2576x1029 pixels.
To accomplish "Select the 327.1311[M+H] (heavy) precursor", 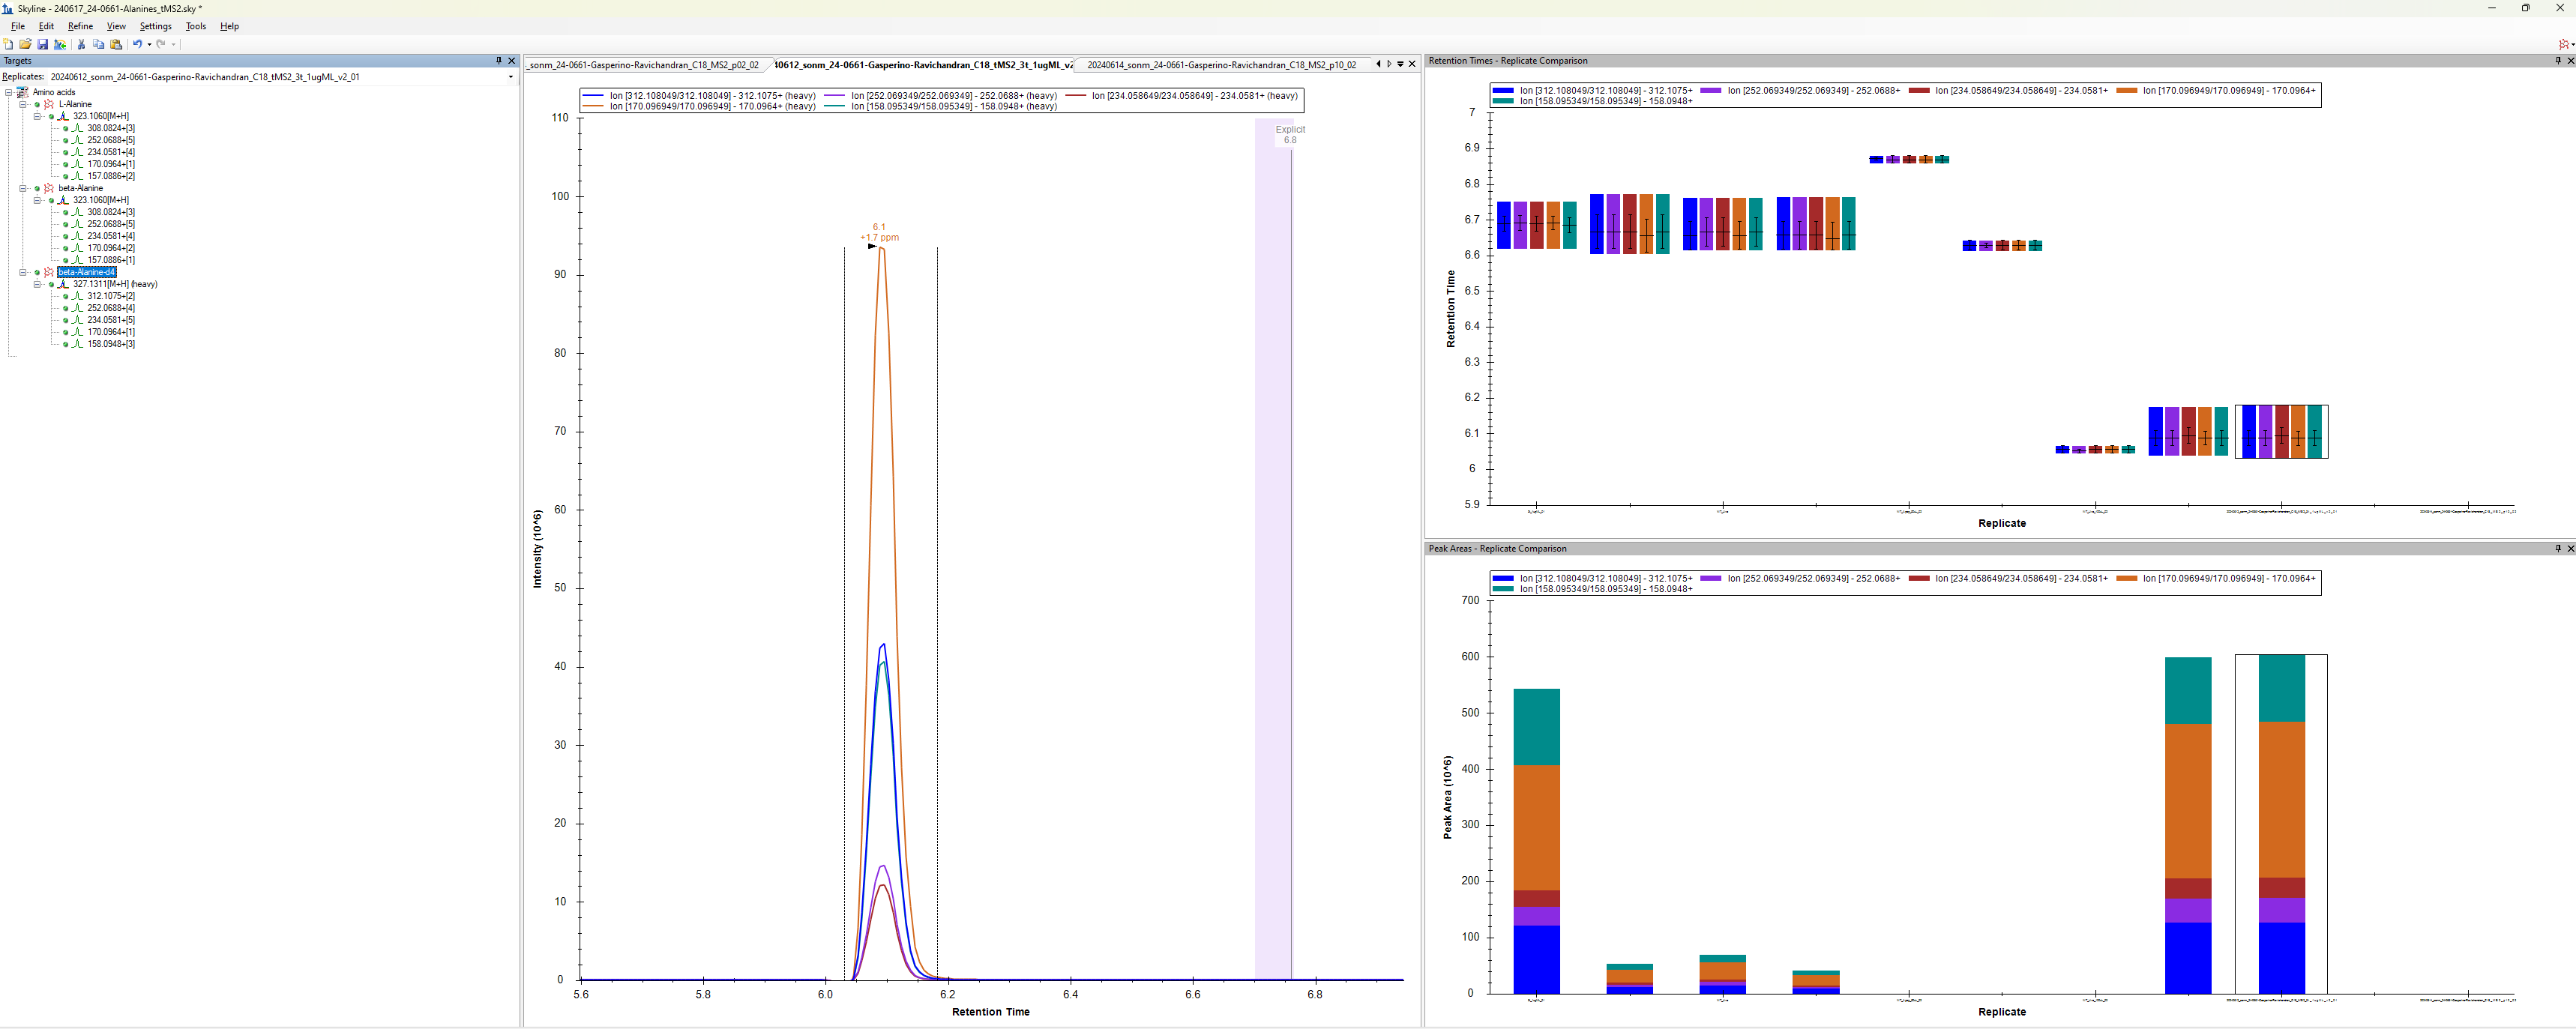I will [114, 284].
